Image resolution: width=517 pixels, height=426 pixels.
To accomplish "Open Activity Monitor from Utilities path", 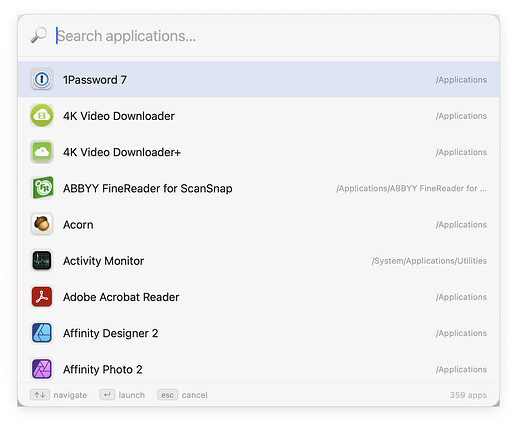I will click(258, 260).
